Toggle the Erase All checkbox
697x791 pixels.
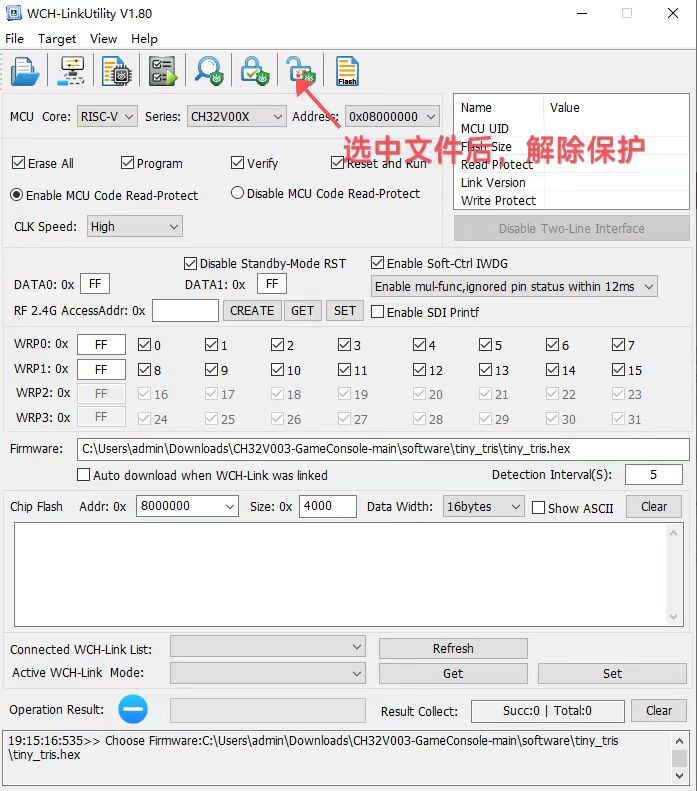(x=19, y=163)
